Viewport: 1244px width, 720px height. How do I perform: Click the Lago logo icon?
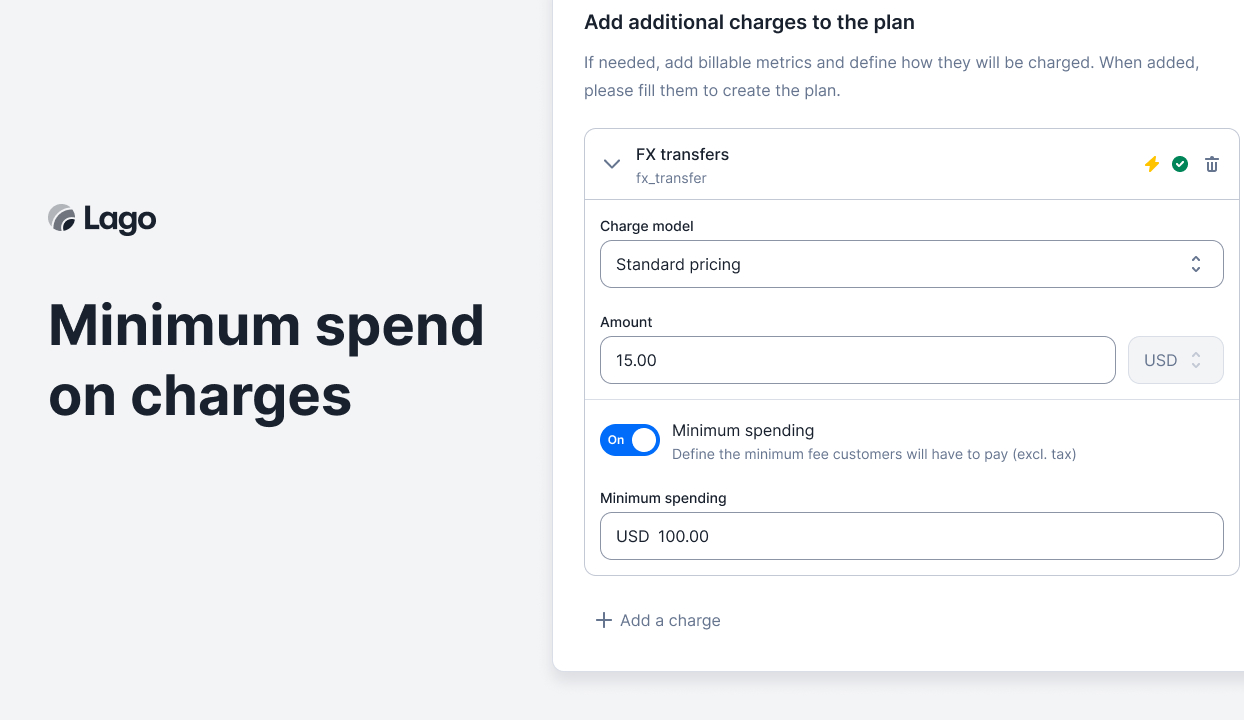pyautogui.click(x=62, y=218)
